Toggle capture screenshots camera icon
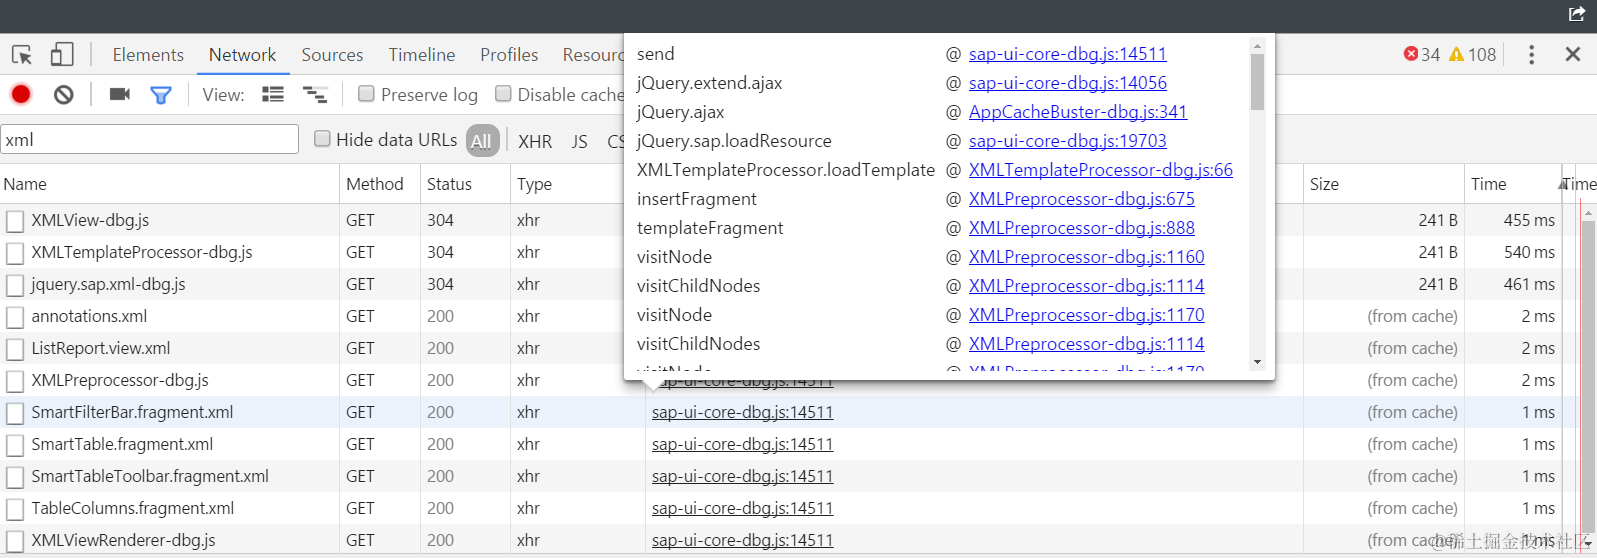The height and width of the screenshot is (558, 1597). click(x=120, y=94)
